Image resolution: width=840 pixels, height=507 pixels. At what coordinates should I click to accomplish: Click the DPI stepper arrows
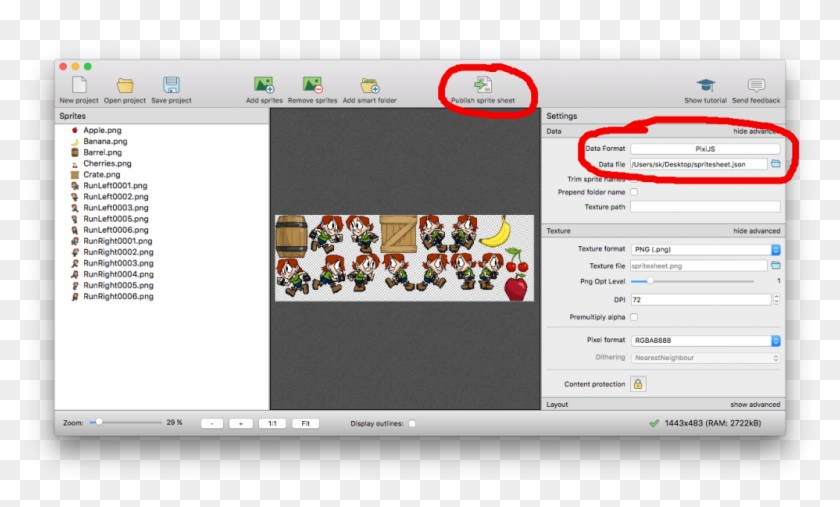point(776,300)
